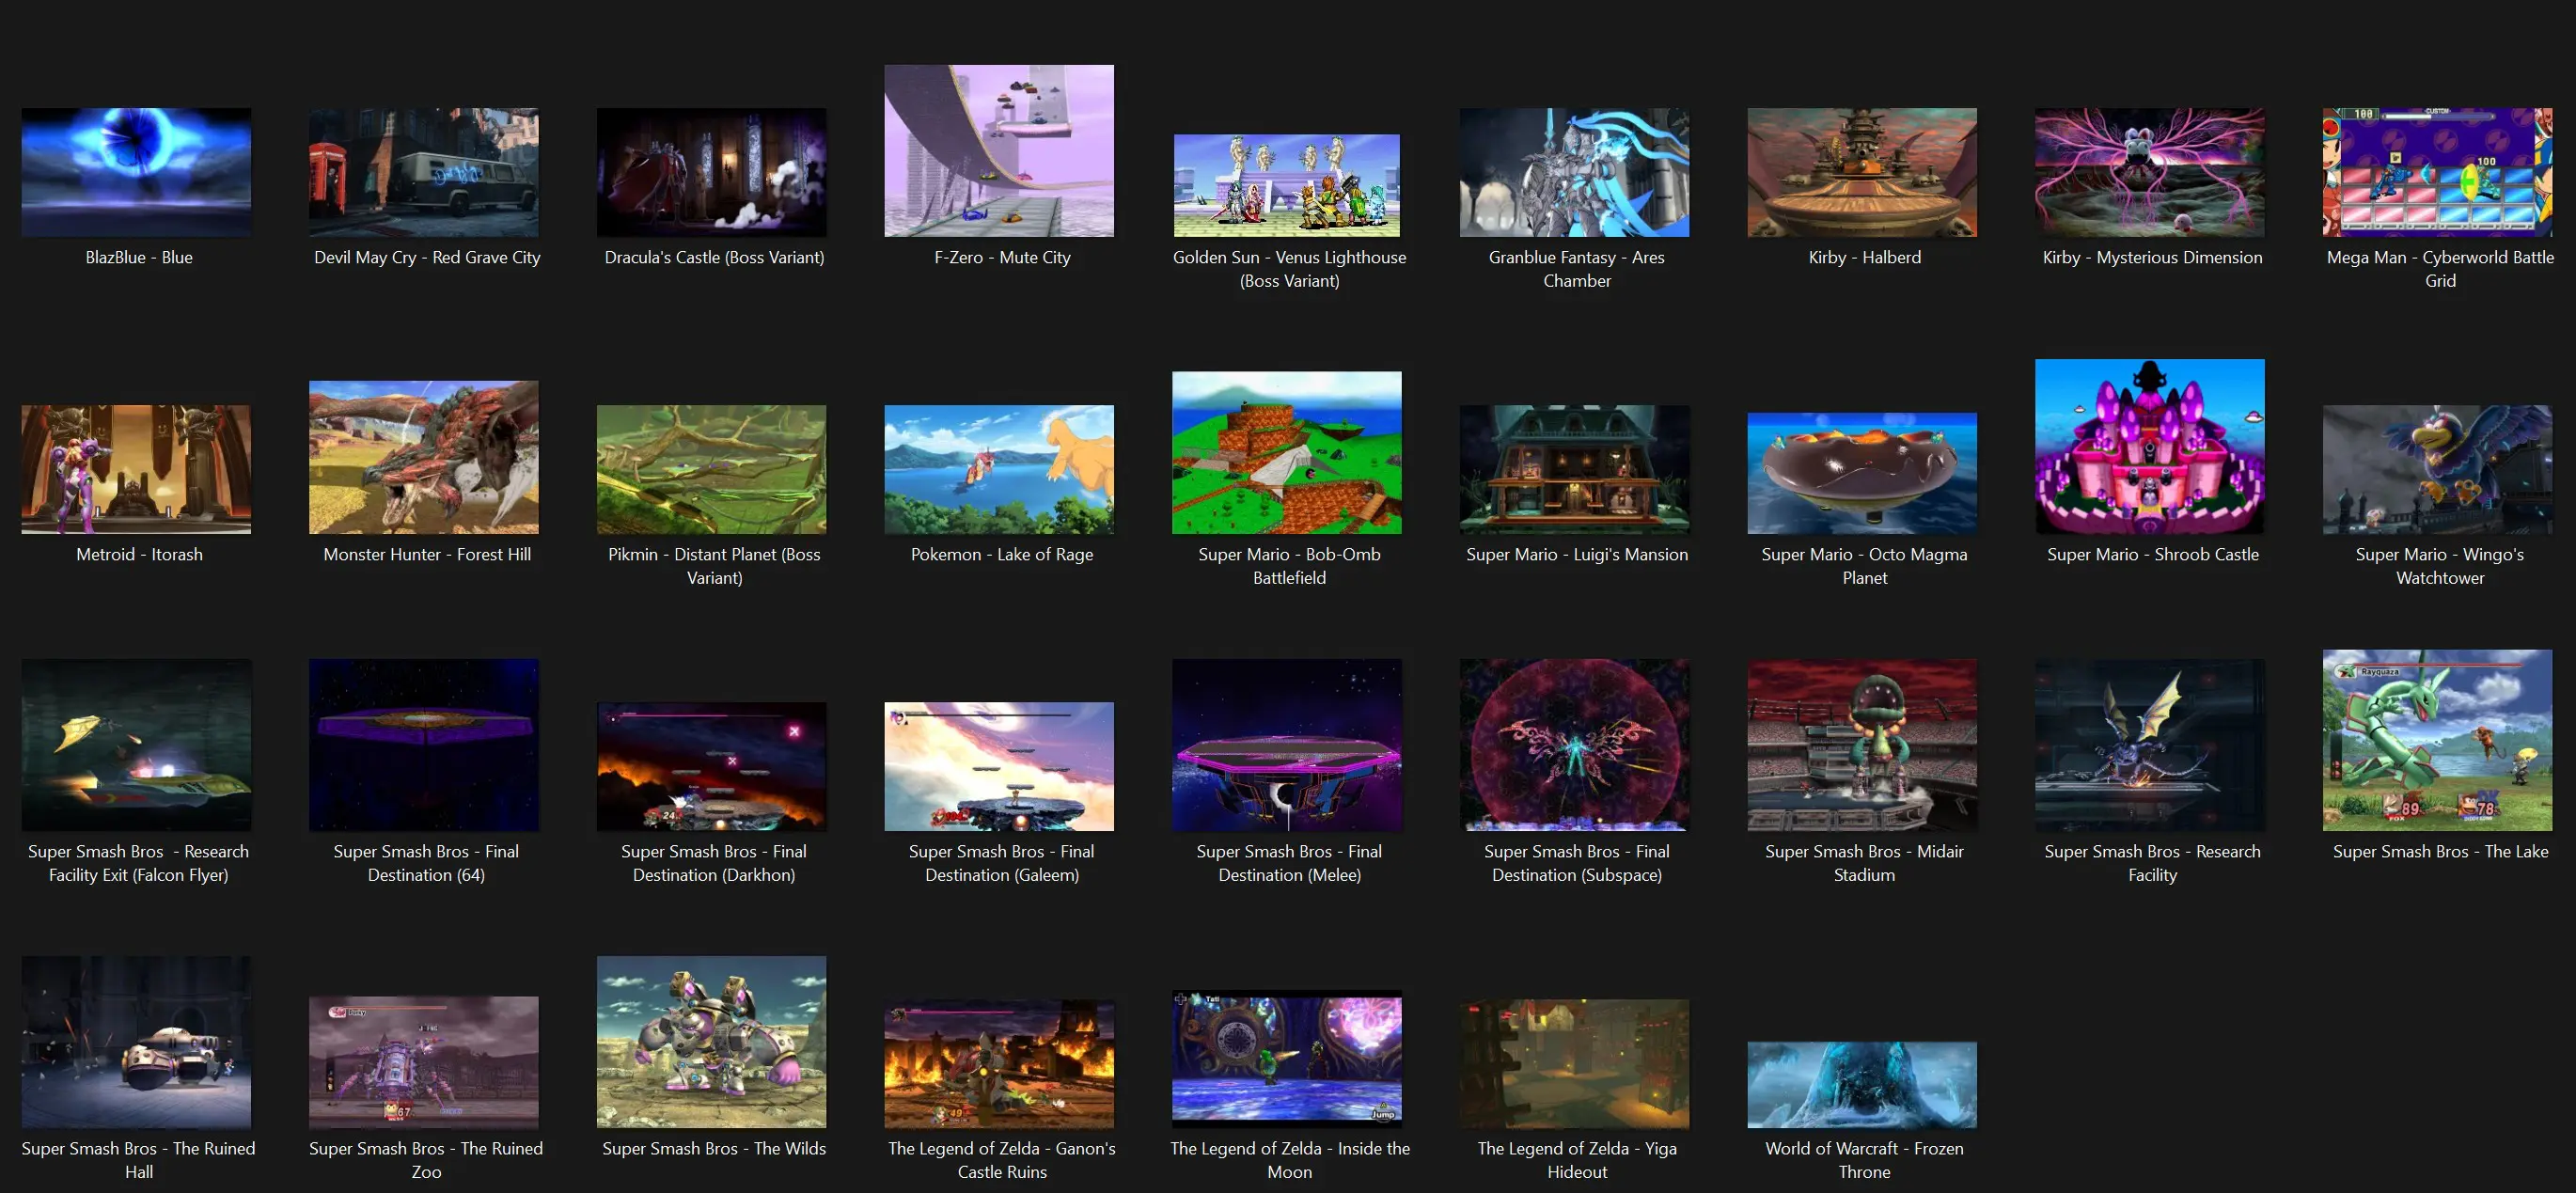Select Rayquaza image of The Lake
Image resolution: width=2576 pixels, height=1193 pixels.
pos(2438,740)
